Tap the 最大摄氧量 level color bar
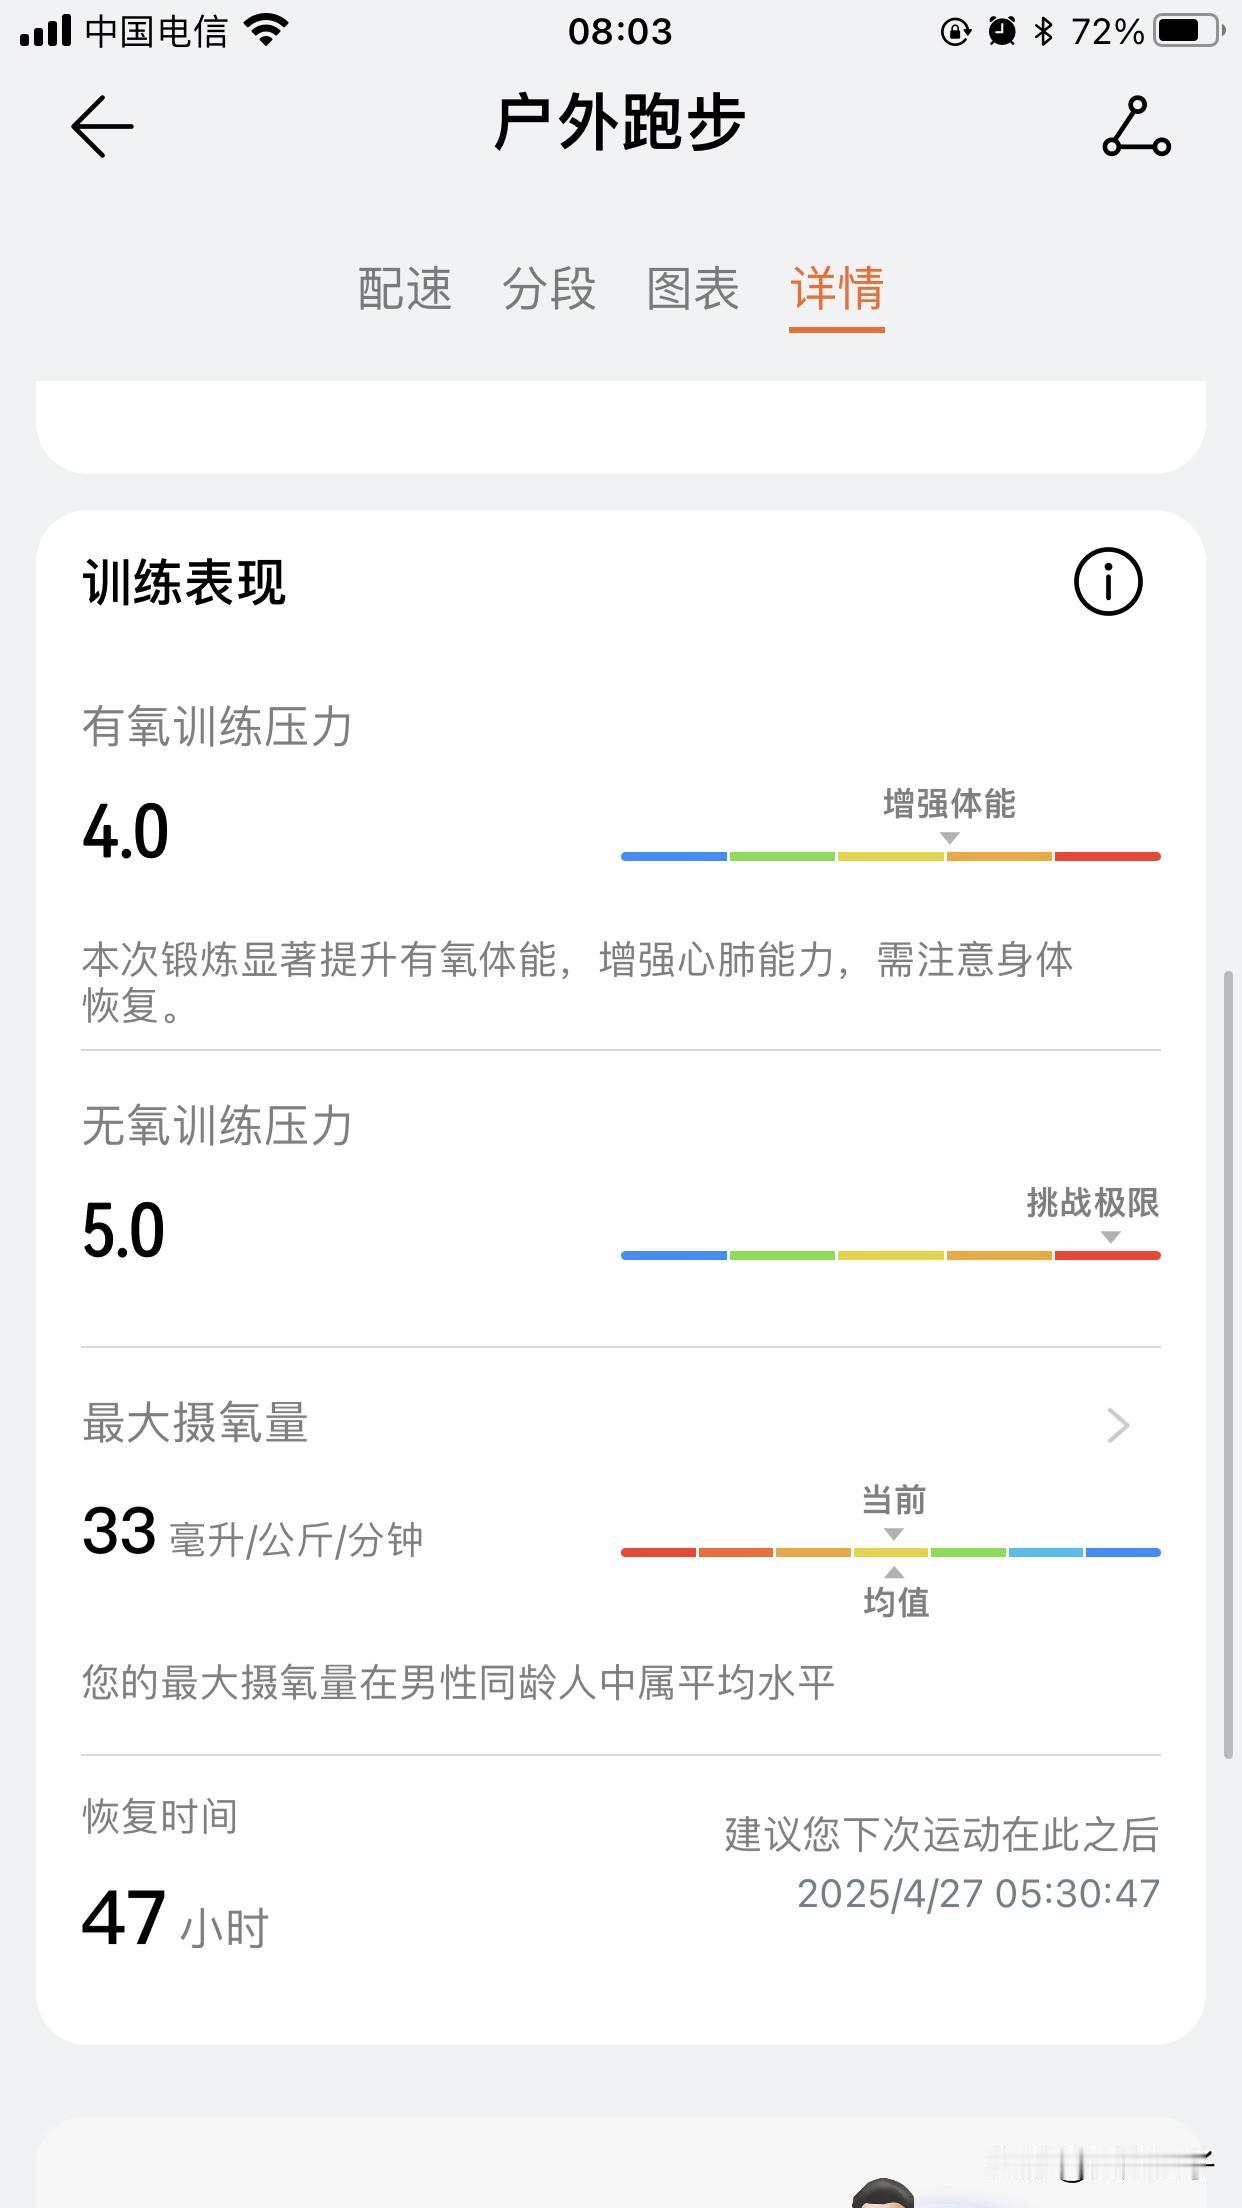Viewport: 1242px width, 2208px height. [890, 1552]
